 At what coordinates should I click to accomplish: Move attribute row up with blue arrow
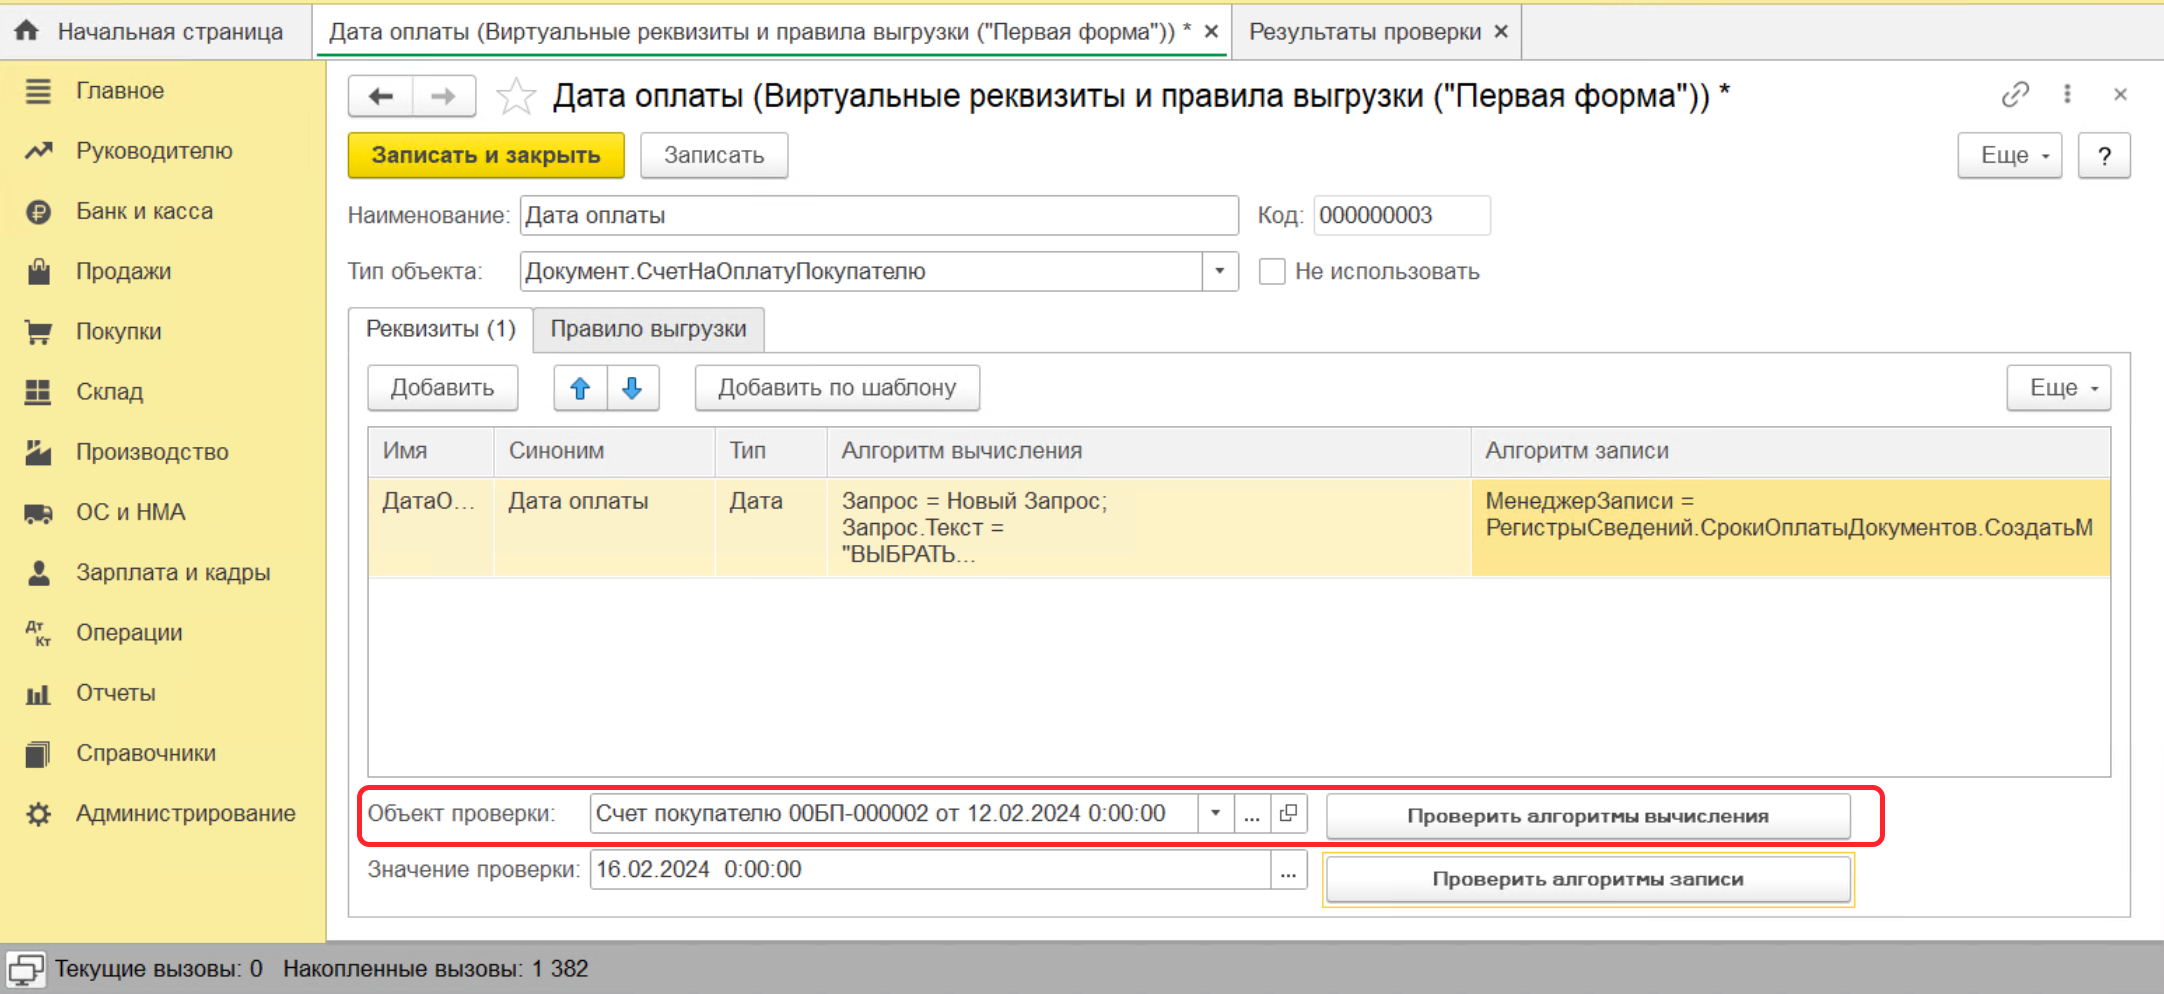tap(580, 388)
